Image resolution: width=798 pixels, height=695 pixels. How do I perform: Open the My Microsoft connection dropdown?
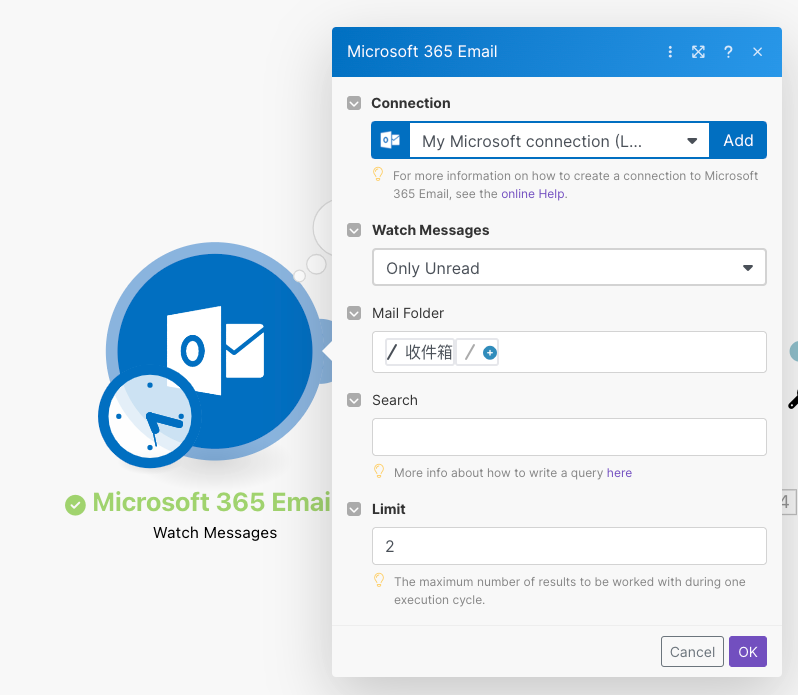point(559,140)
